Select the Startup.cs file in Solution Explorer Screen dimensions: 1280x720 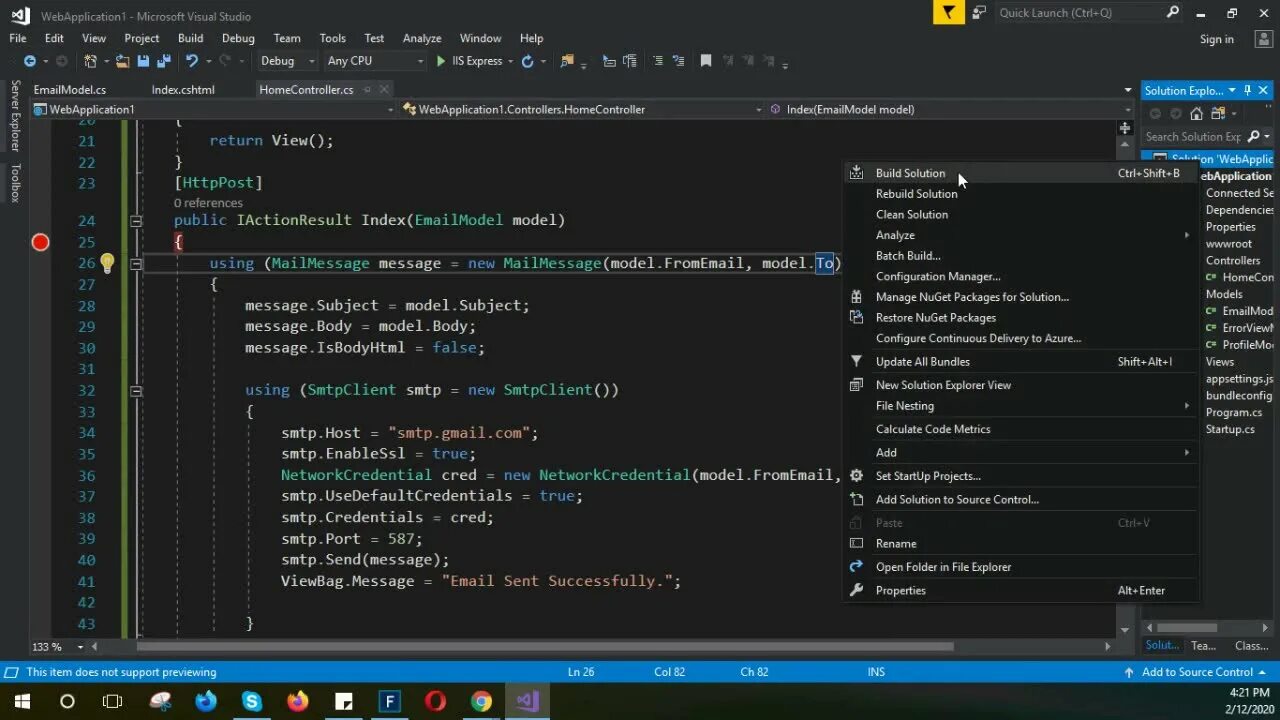point(1230,429)
